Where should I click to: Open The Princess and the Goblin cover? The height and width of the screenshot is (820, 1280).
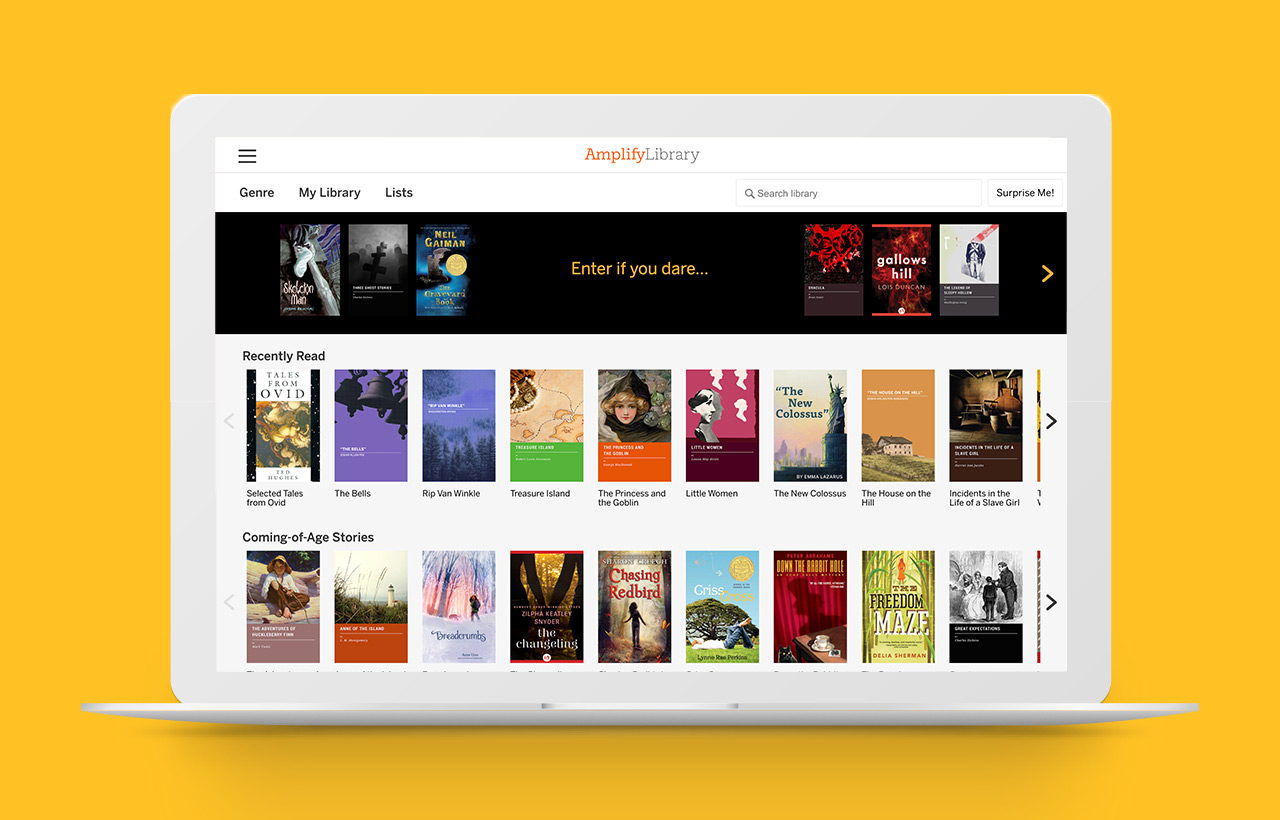click(635, 426)
